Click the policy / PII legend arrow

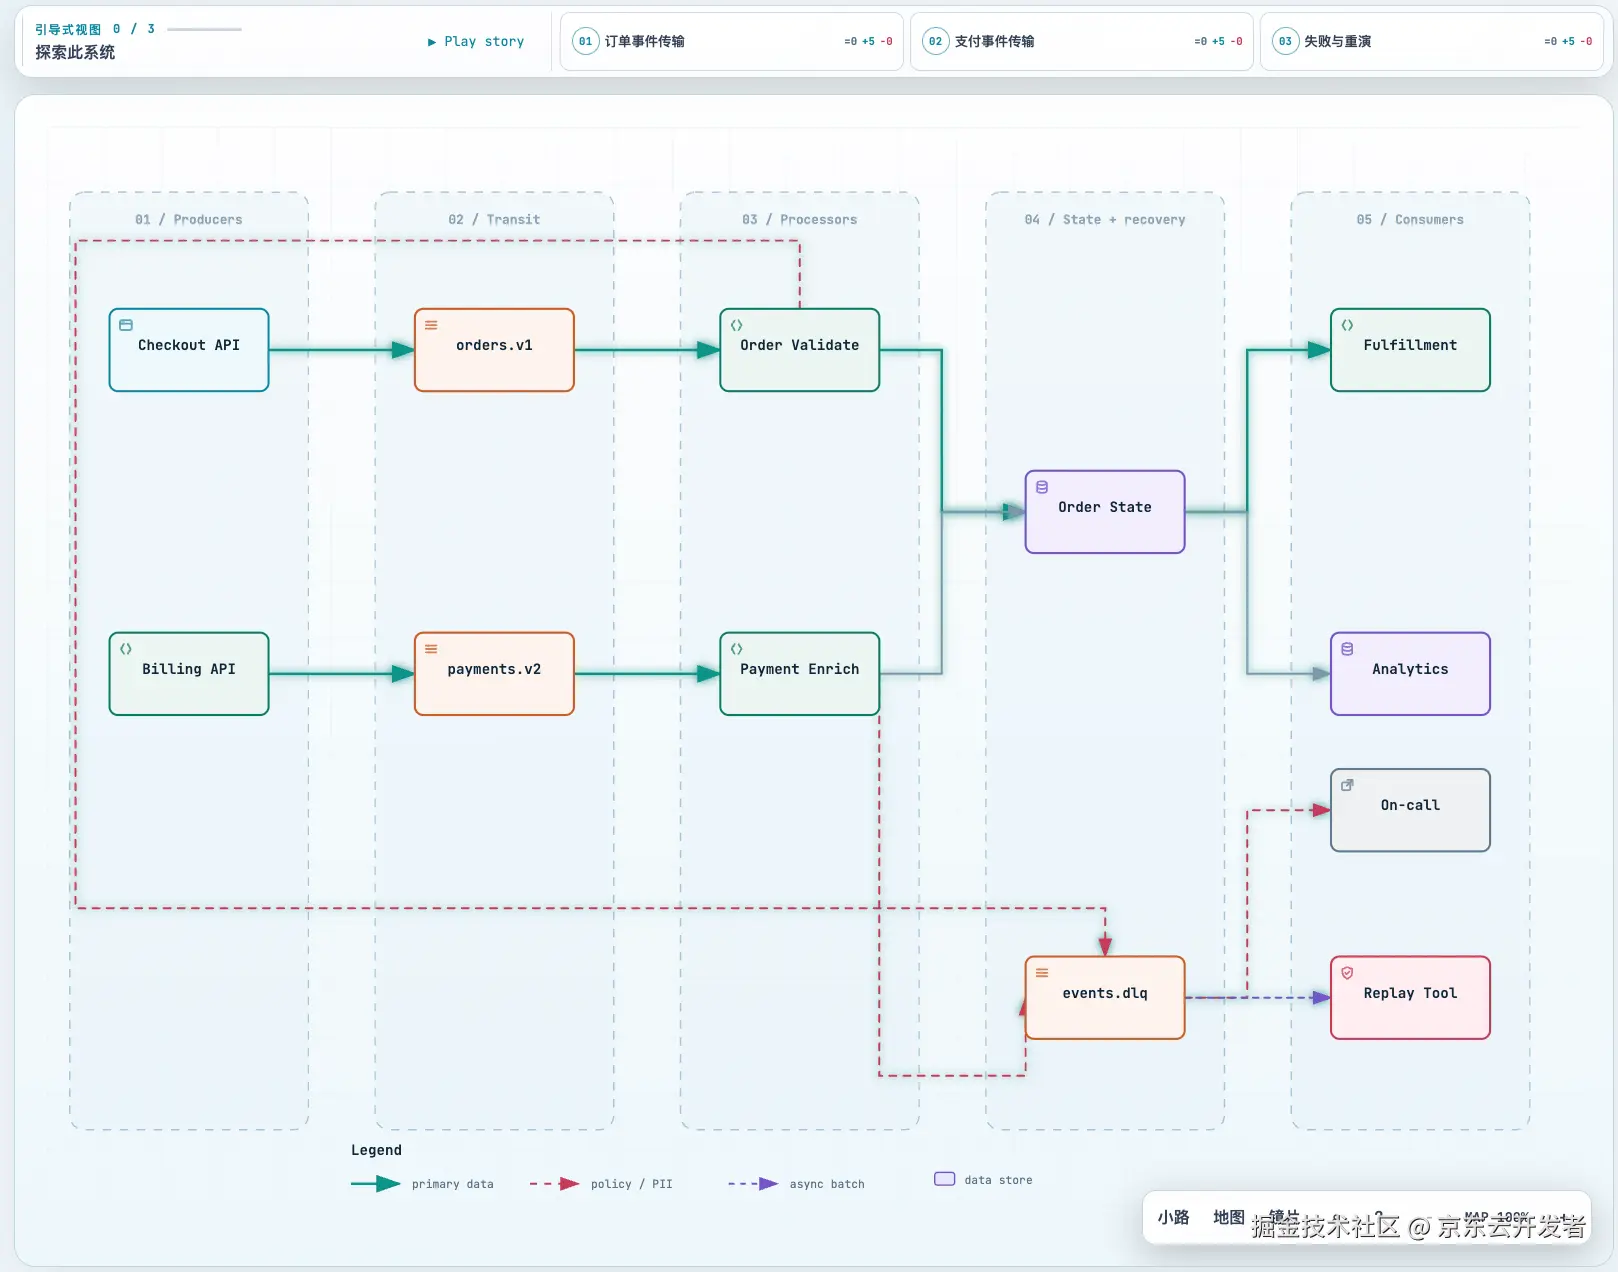(555, 1184)
